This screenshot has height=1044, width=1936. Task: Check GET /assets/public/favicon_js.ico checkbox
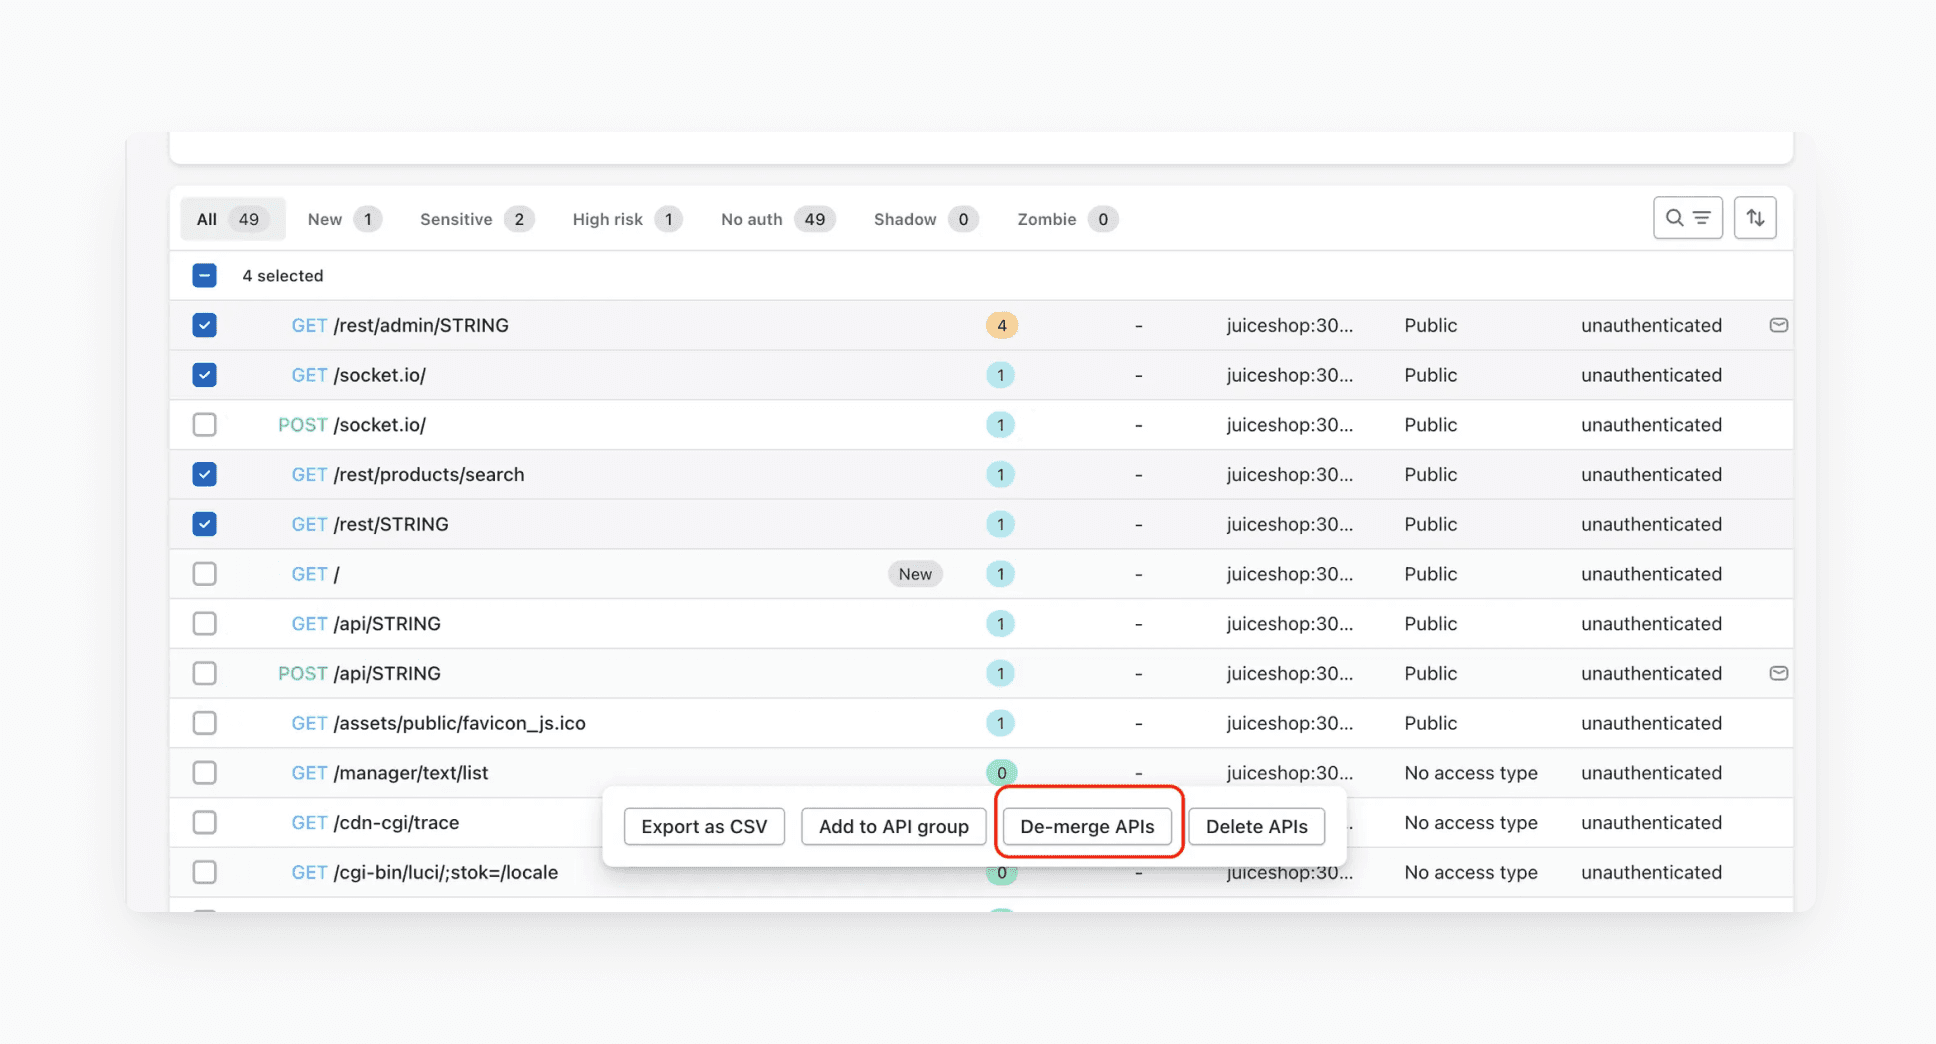pyautogui.click(x=204, y=723)
